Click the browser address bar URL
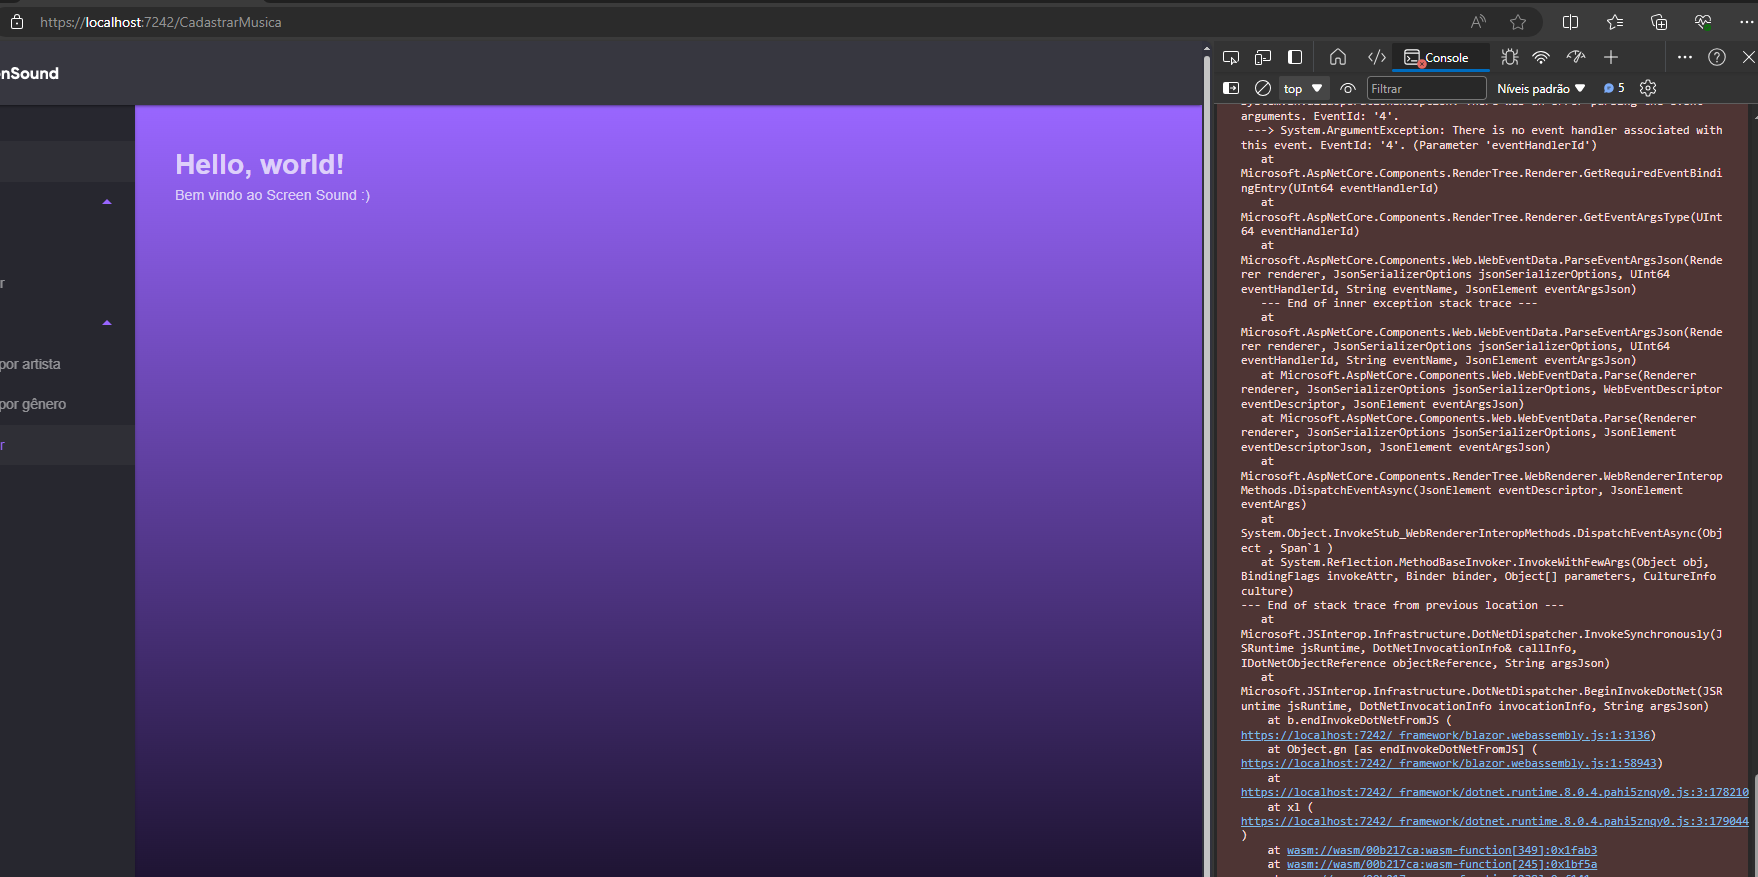This screenshot has height=877, width=1758. [x=160, y=22]
